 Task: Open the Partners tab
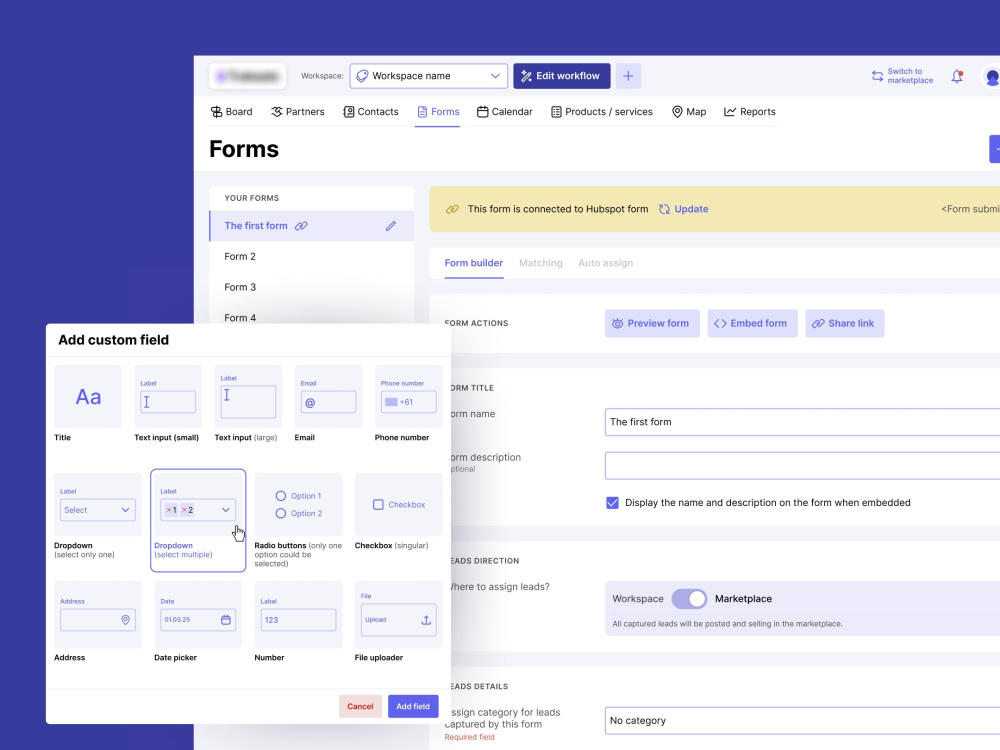click(298, 112)
